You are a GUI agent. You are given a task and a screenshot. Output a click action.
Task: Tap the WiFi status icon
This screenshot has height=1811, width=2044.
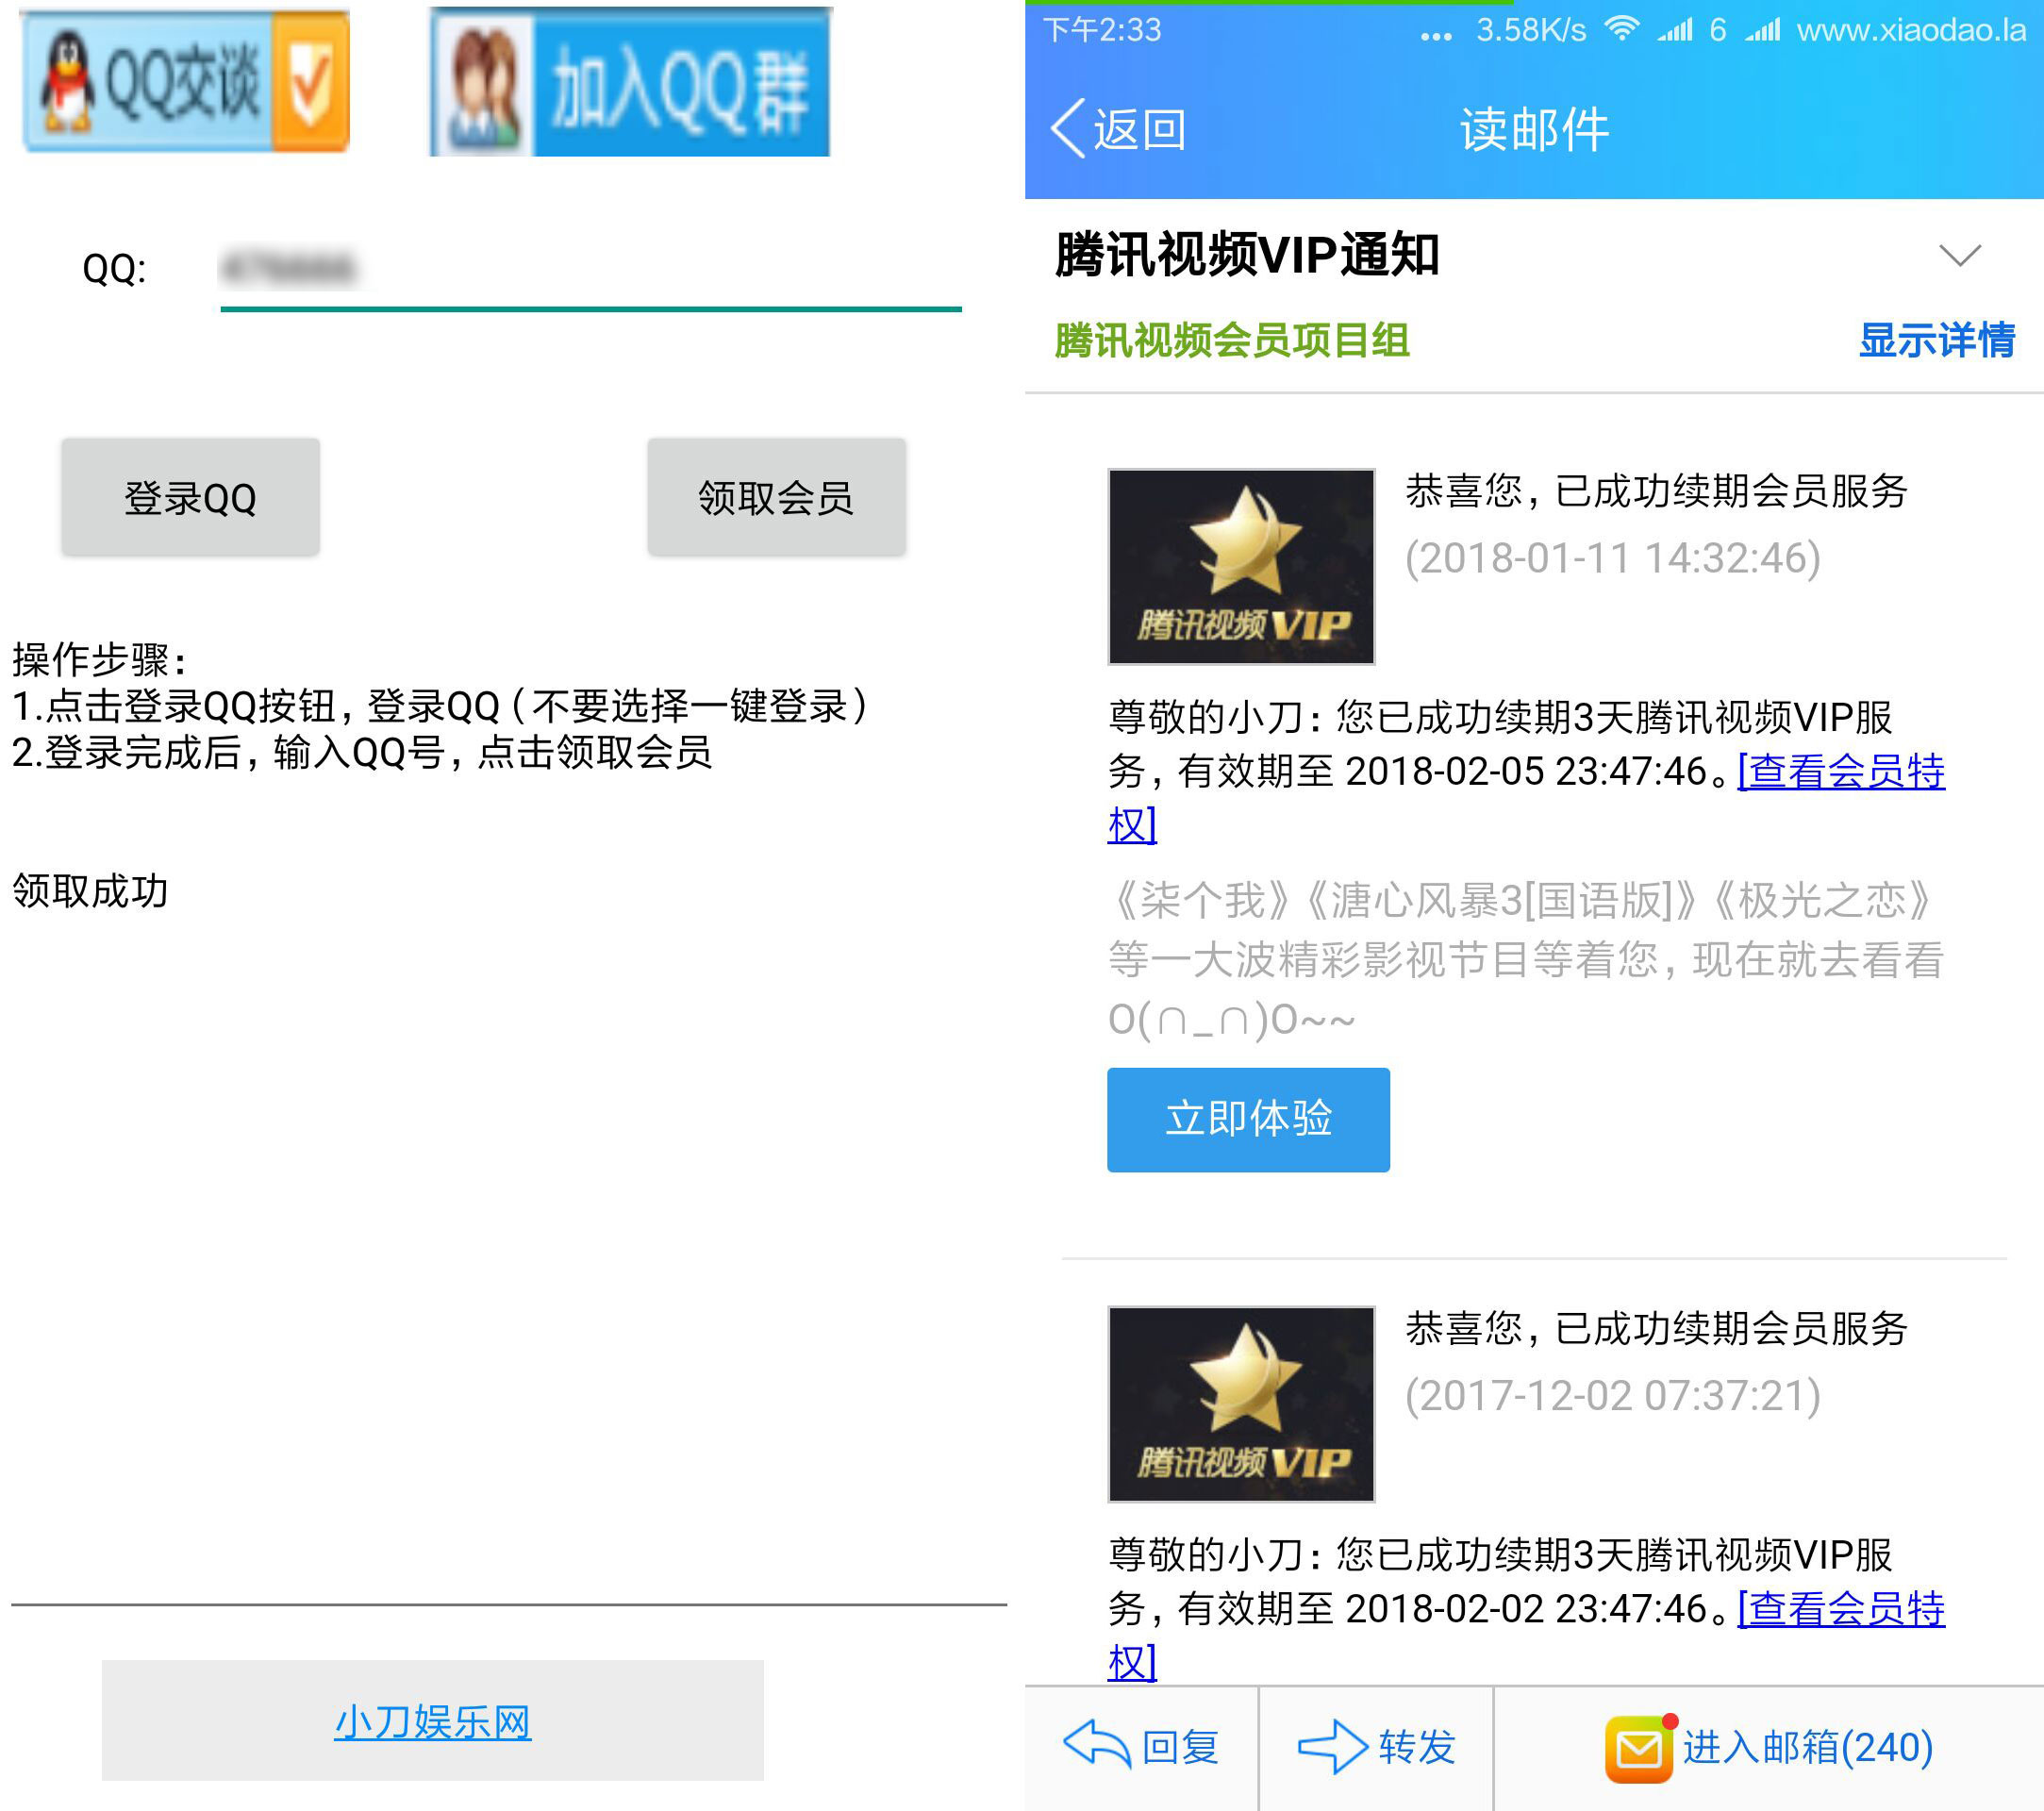point(1621,29)
